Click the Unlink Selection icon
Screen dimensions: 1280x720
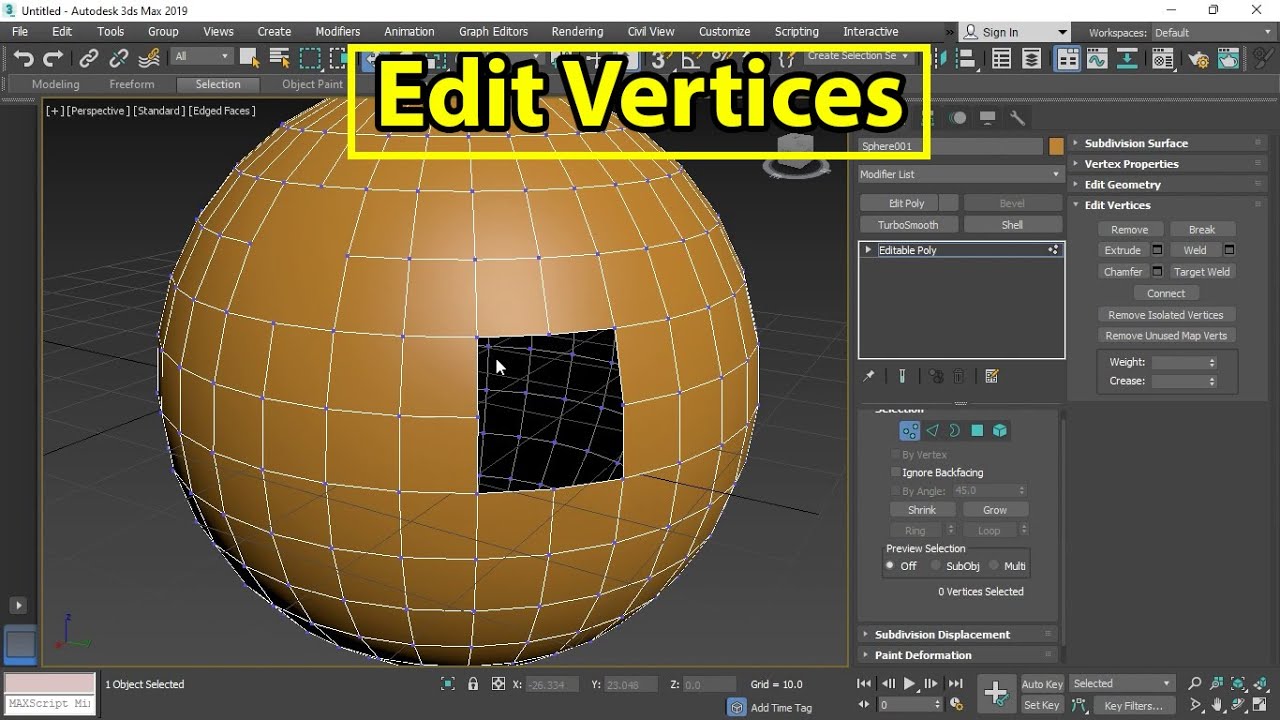point(119,58)
